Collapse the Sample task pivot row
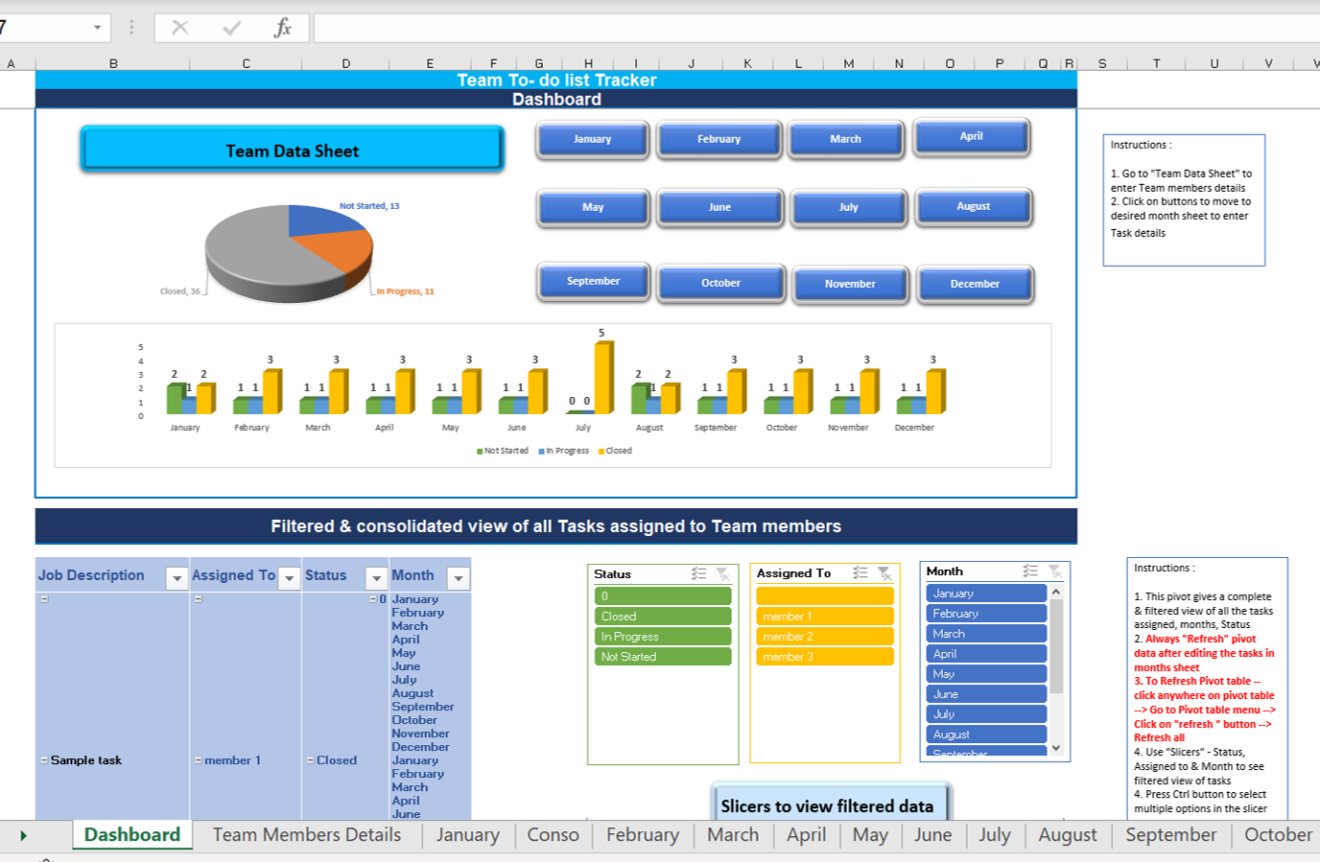The height and width of the screenshot is (862, 1320). (44, 760)
